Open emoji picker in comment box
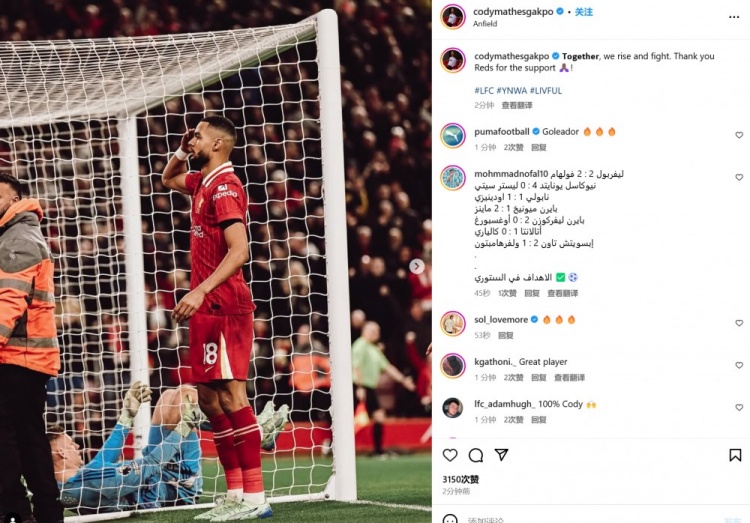This screenshot has height=523, width=750. (450, 519)
